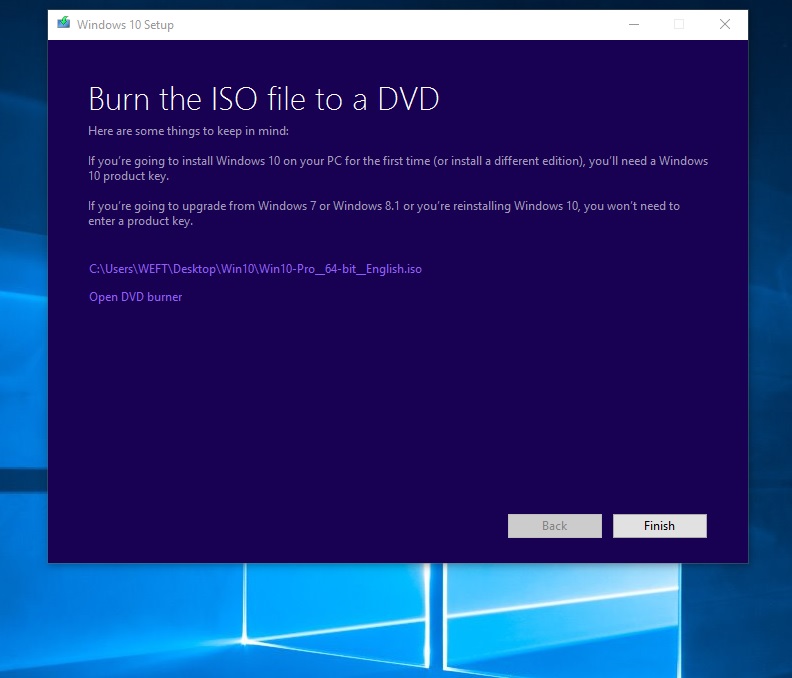Click the 'Burn the ISO file to a DVD' heading
This screenshot has width=792, height=678.
point(264,99)
